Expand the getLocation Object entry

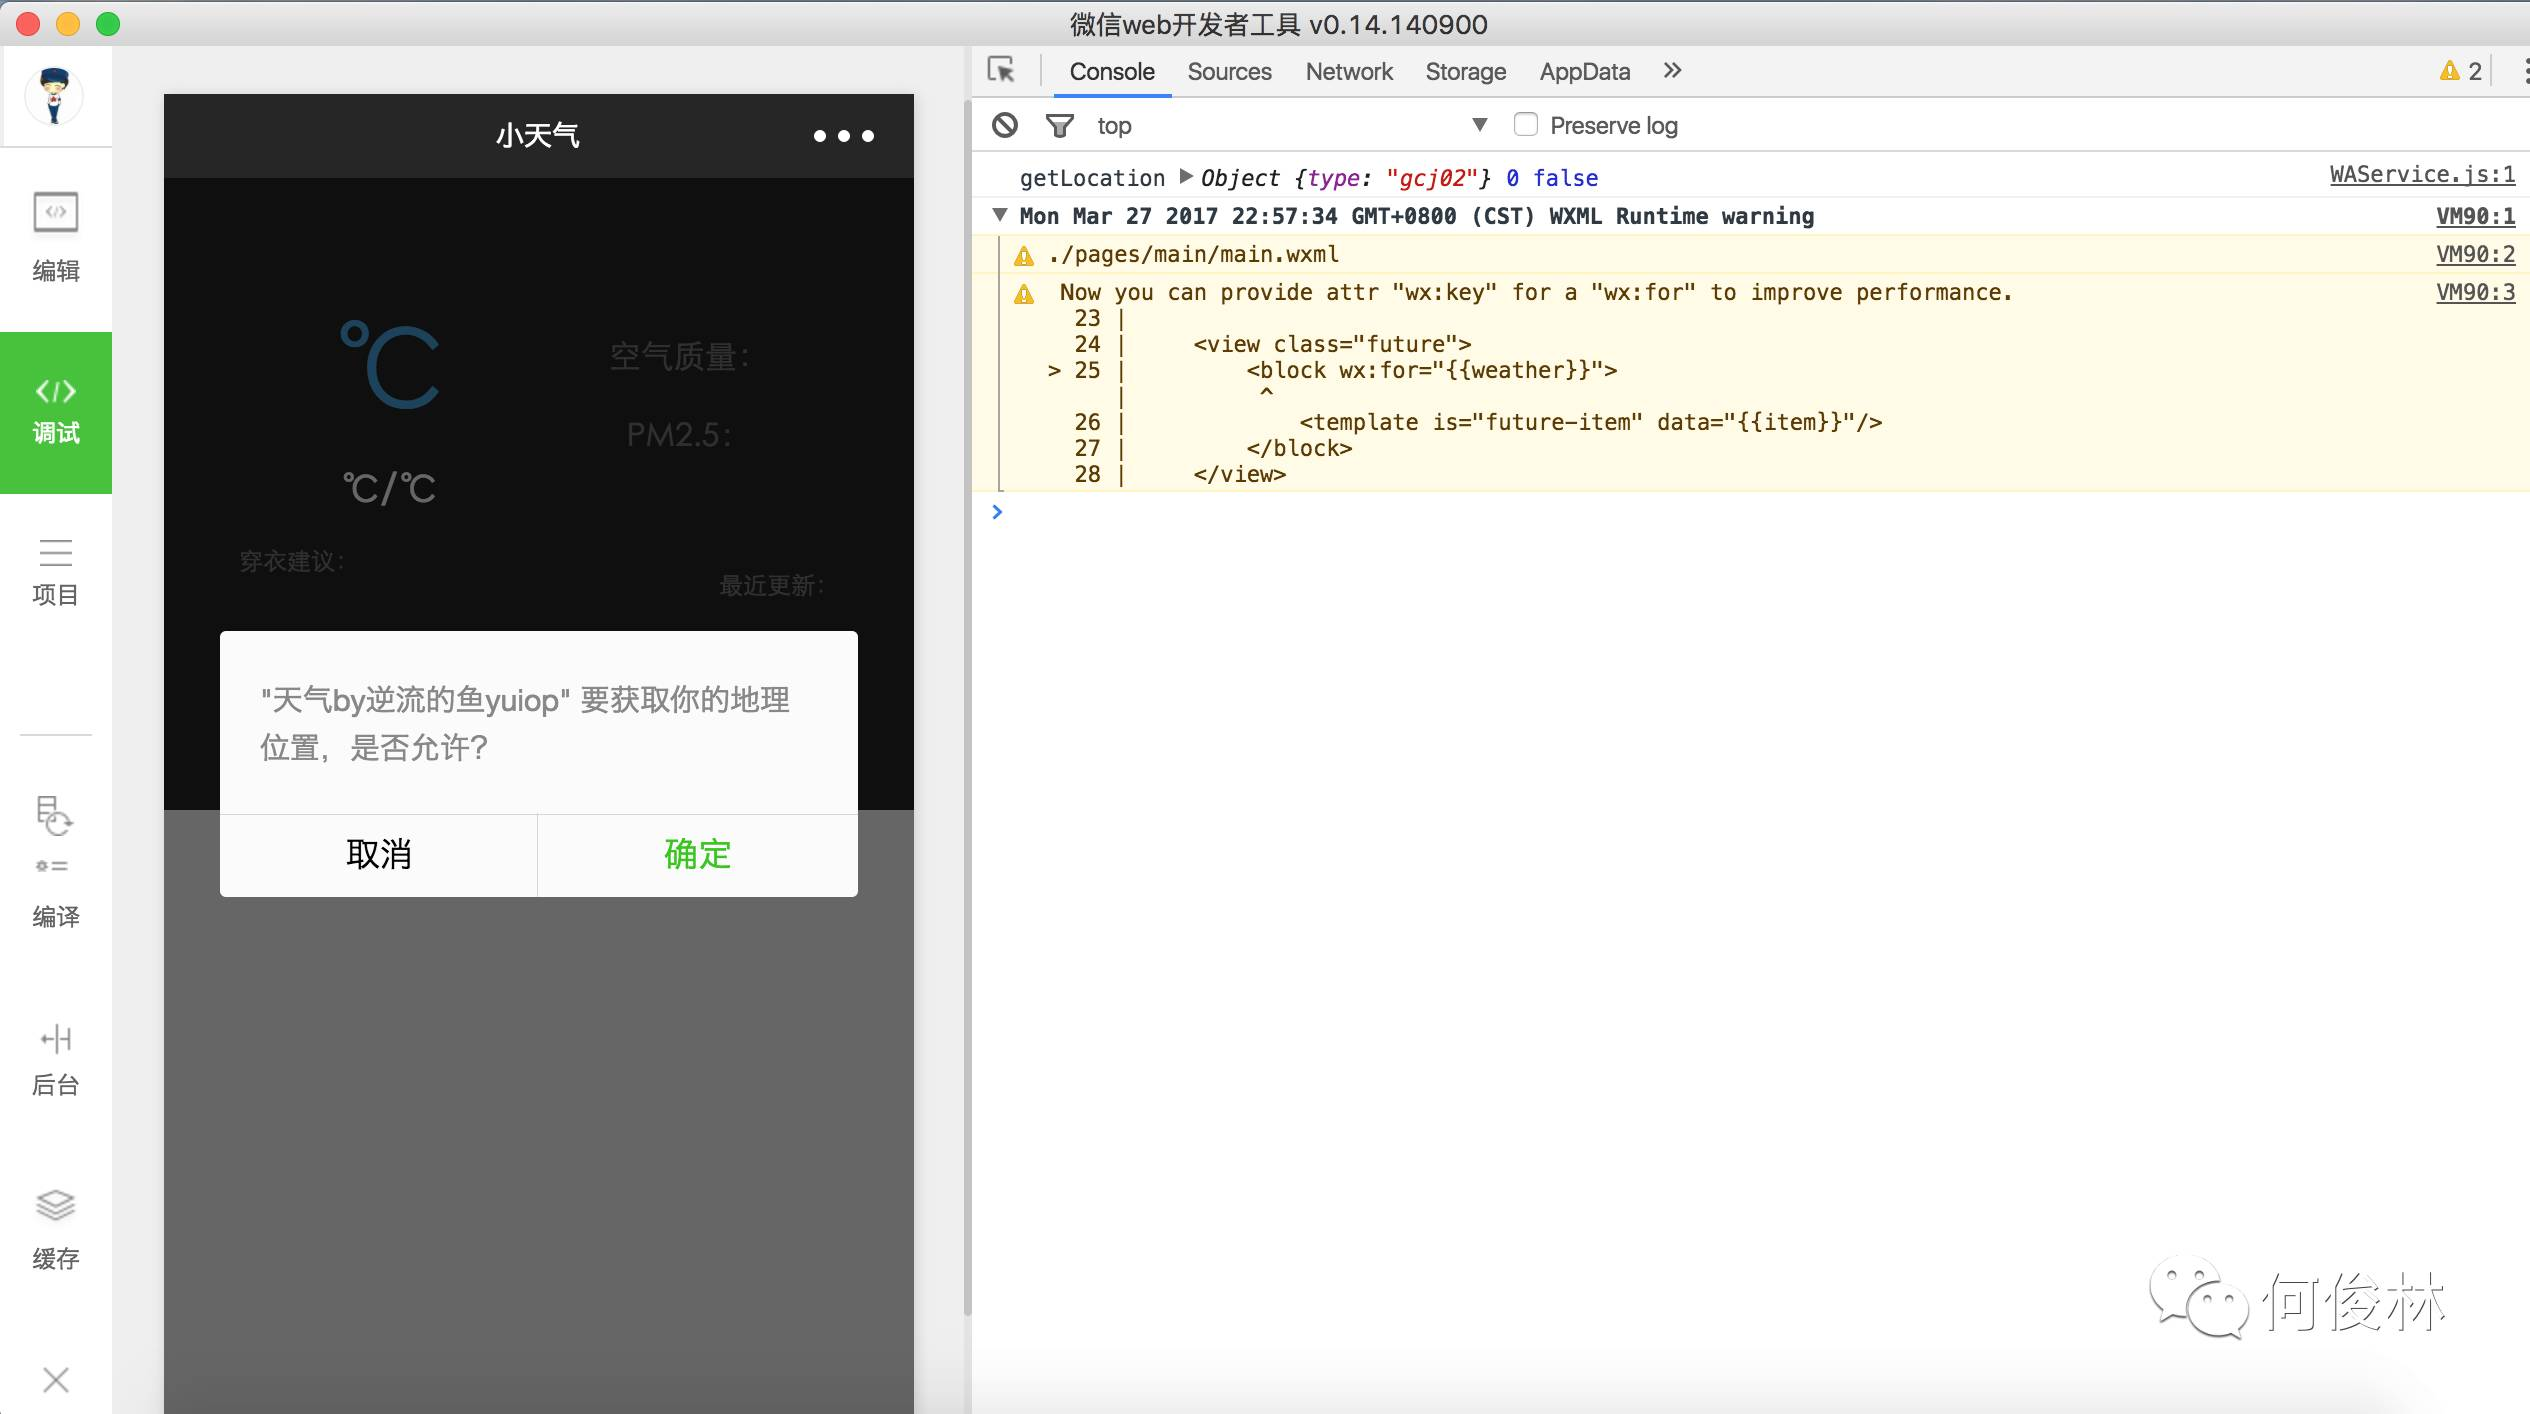pyautogui.click(x=1186, y=177)
